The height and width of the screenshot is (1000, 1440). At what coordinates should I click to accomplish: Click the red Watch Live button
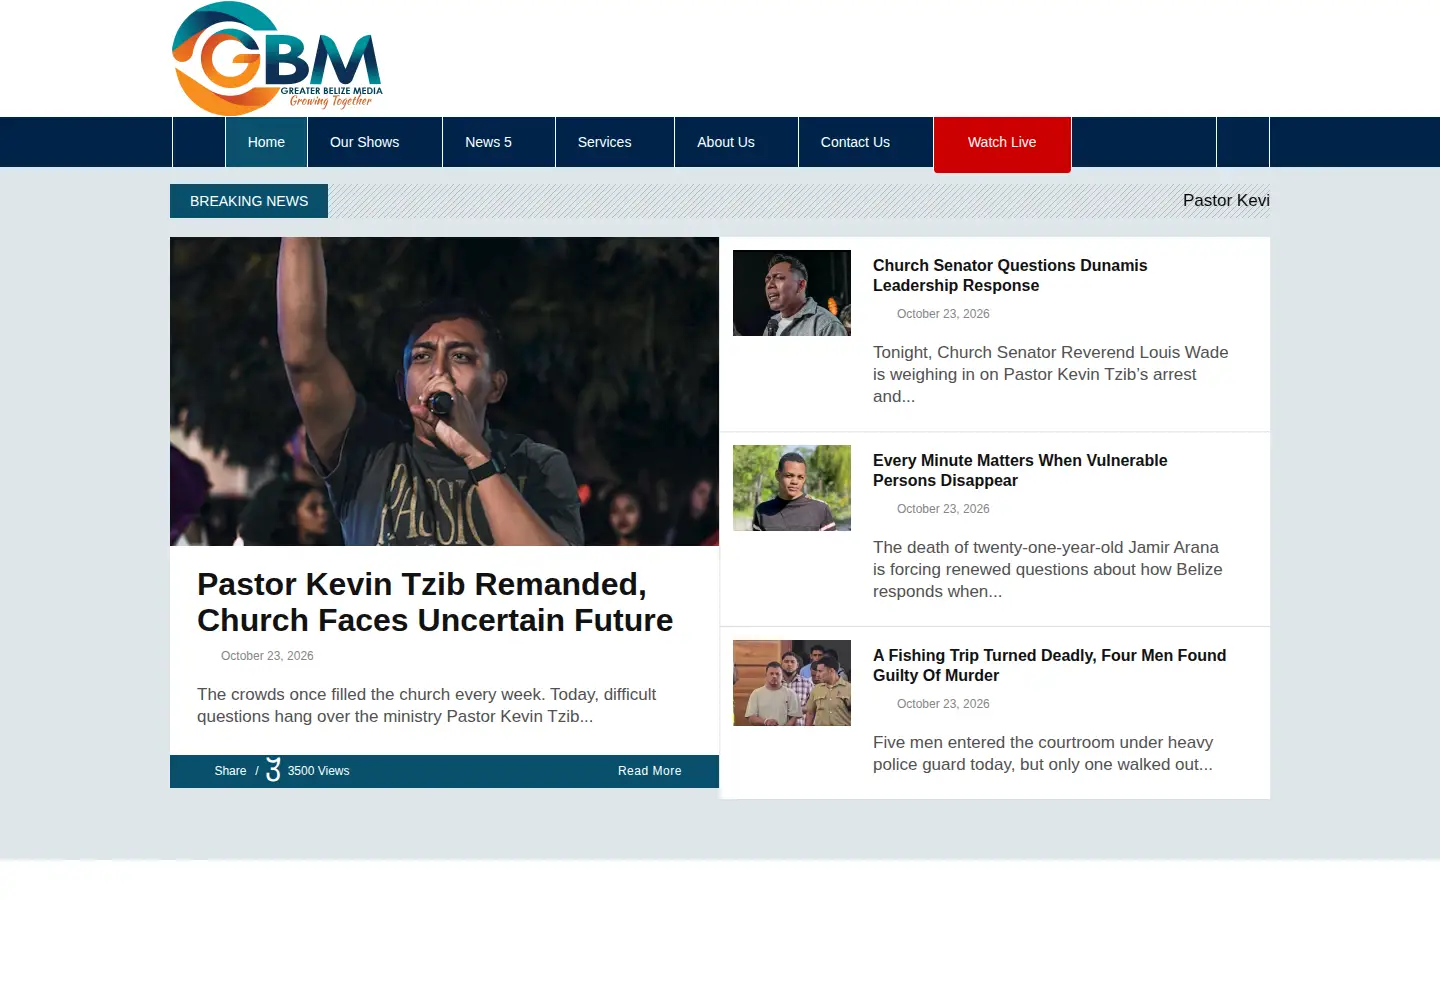(1002, 144)
